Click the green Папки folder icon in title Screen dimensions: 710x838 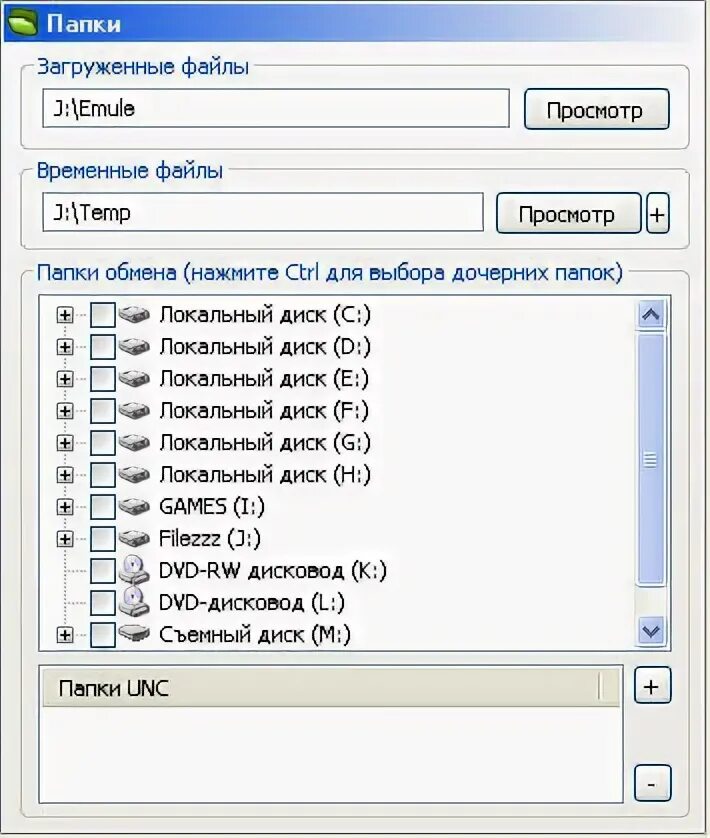point(21,22)
